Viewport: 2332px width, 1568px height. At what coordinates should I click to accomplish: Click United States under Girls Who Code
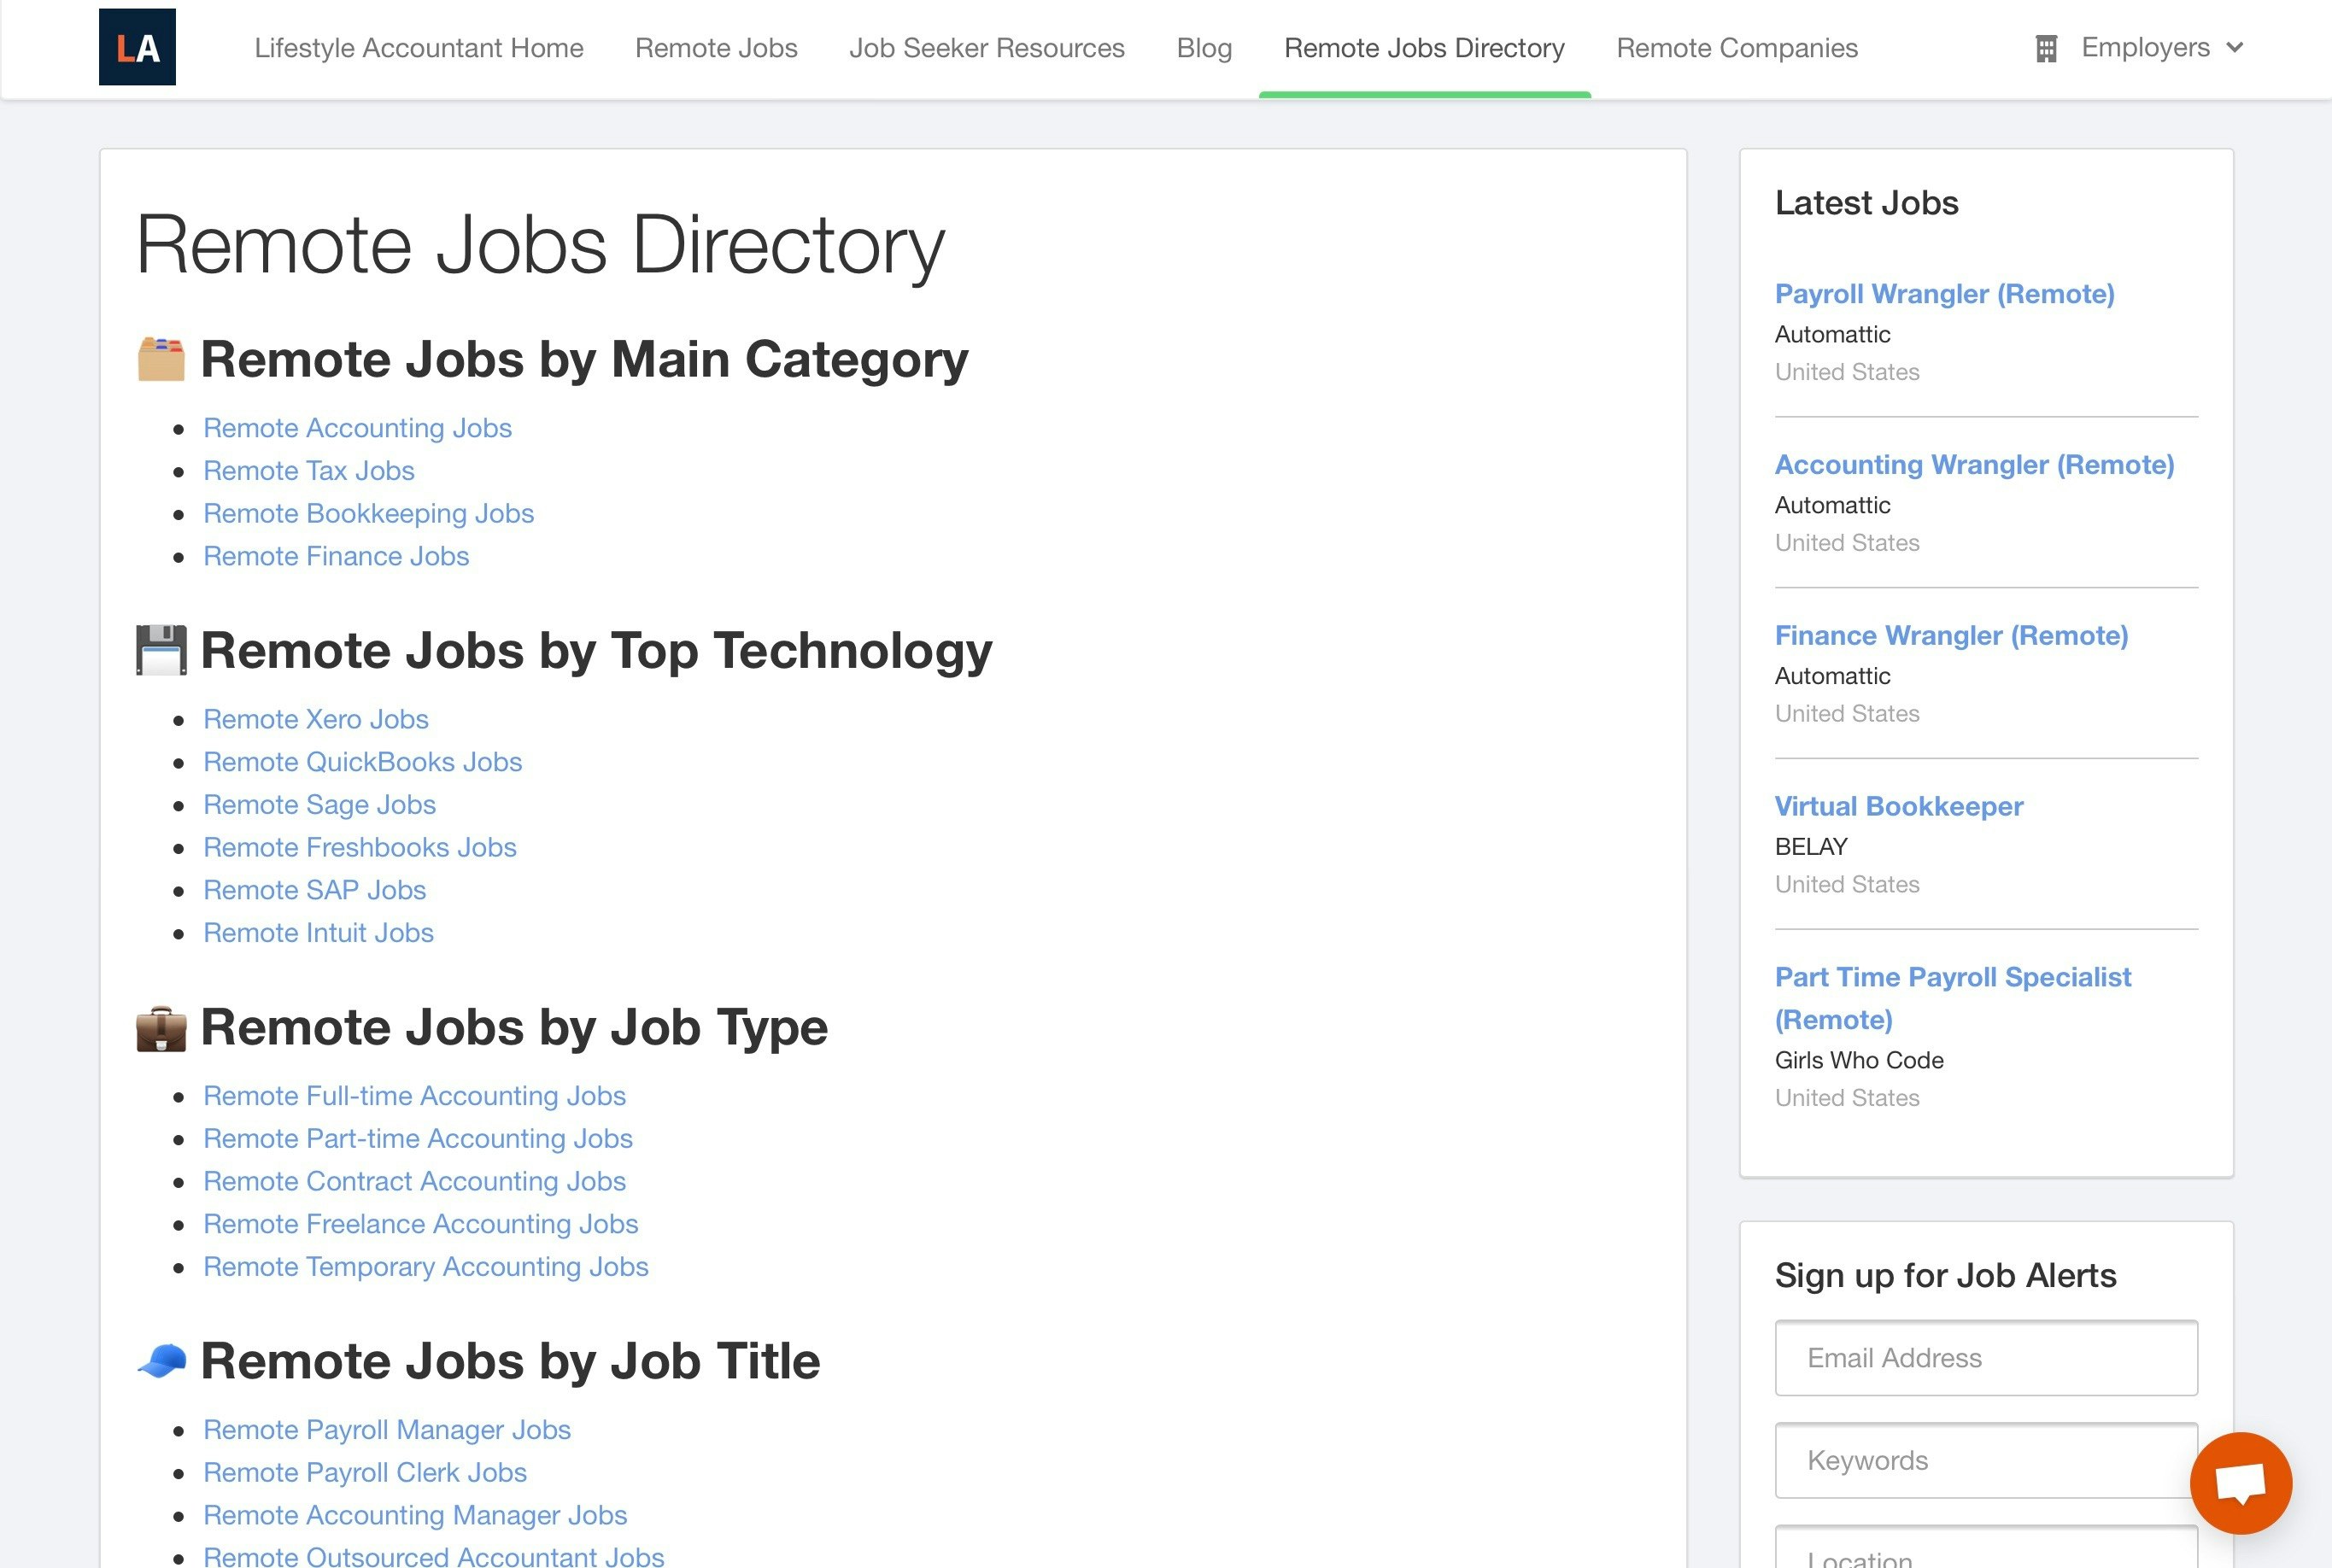(1847, 1098)
